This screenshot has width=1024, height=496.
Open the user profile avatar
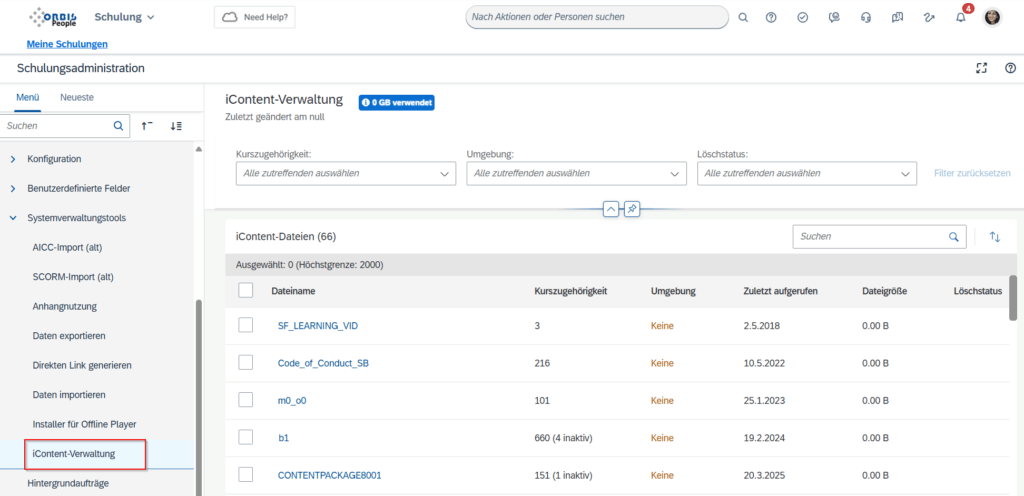992,18
